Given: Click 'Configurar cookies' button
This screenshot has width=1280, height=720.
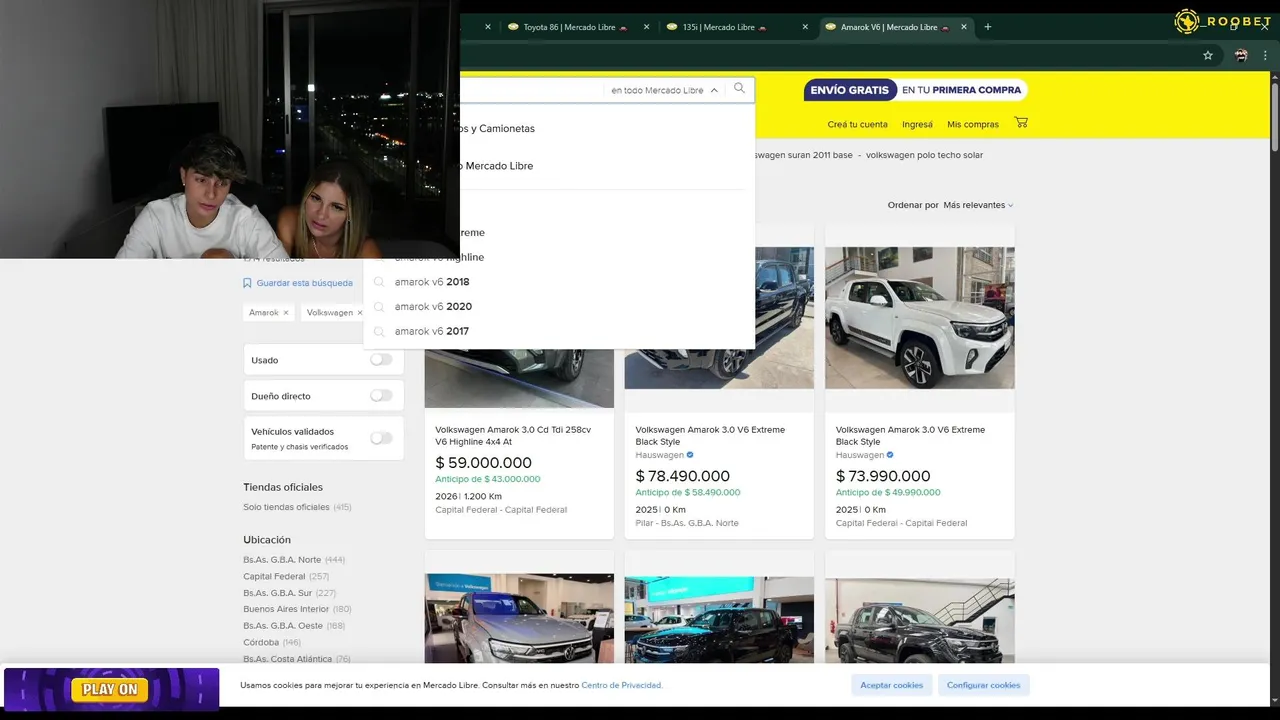Looking at the screenshot, I should pyautogui.click(x=984, y=685).
